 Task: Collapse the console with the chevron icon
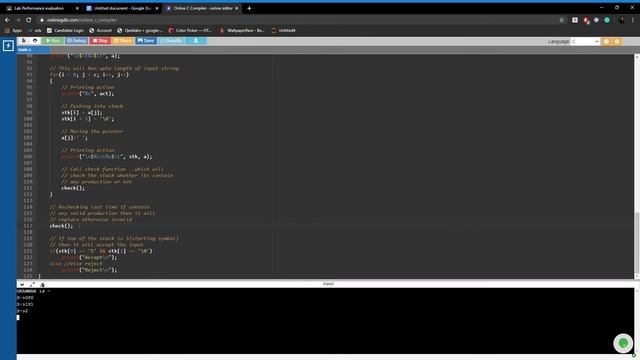[22, 284]
